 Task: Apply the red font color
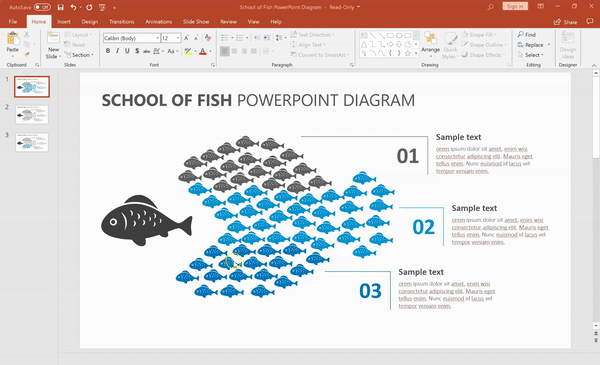pos(203,51)
